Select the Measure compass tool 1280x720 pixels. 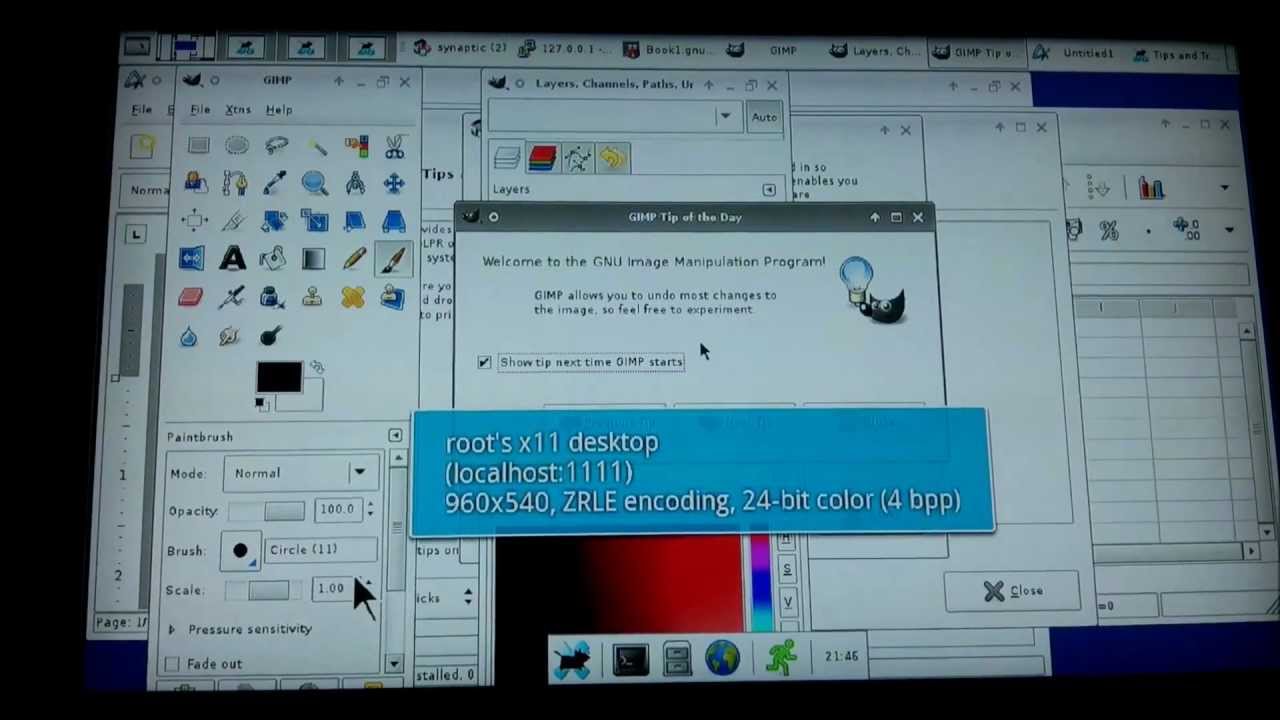click(354, 183)
